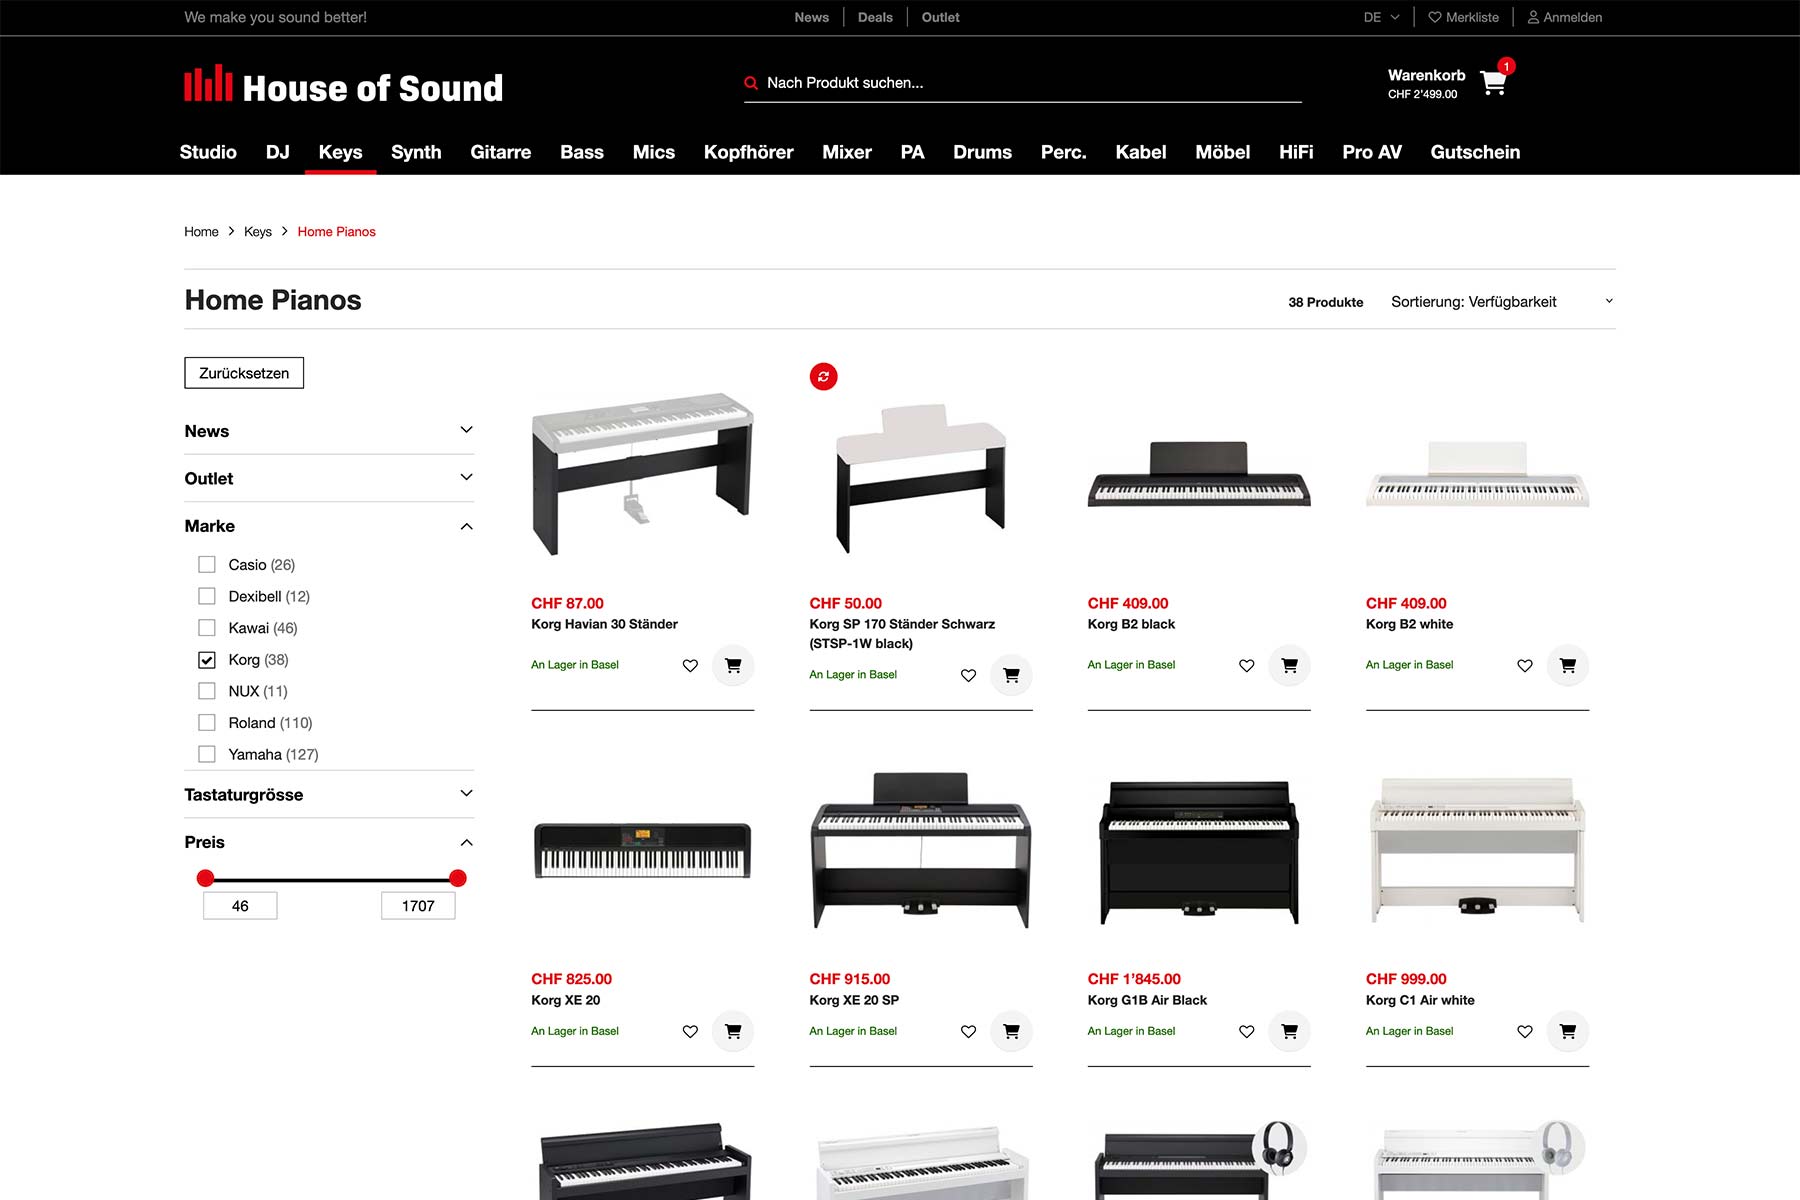Open Merkliste from the top bar
This screenshot has width=1800, height=1200.
[x=1463, y=17]
